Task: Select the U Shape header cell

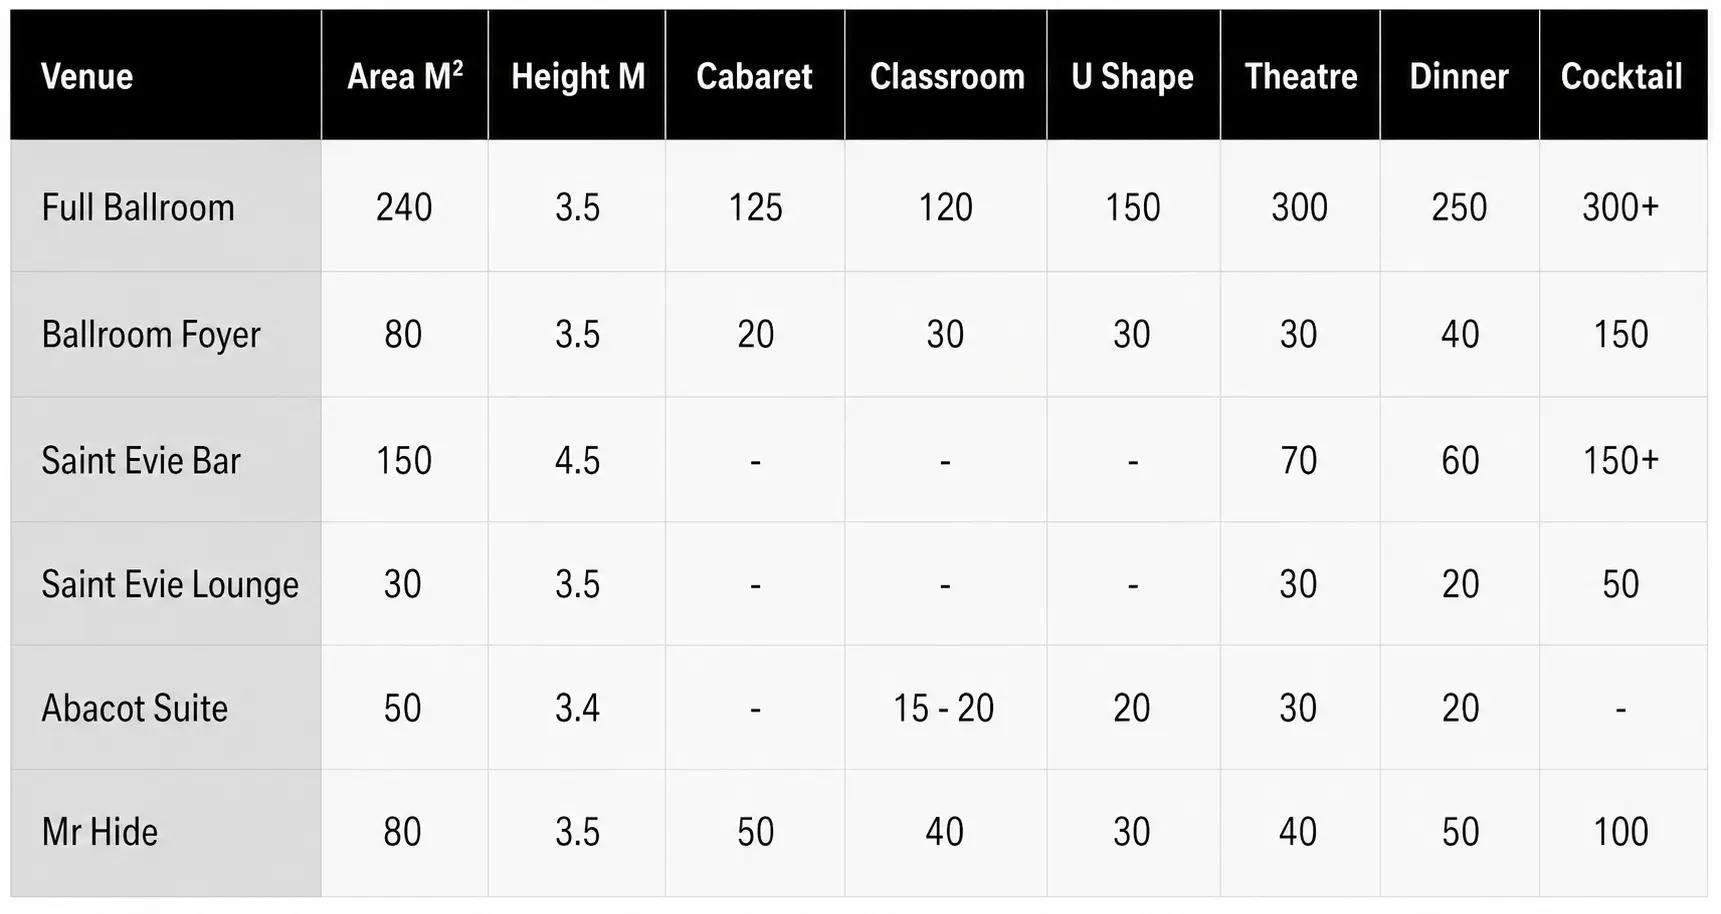Action: [1133, 77]
